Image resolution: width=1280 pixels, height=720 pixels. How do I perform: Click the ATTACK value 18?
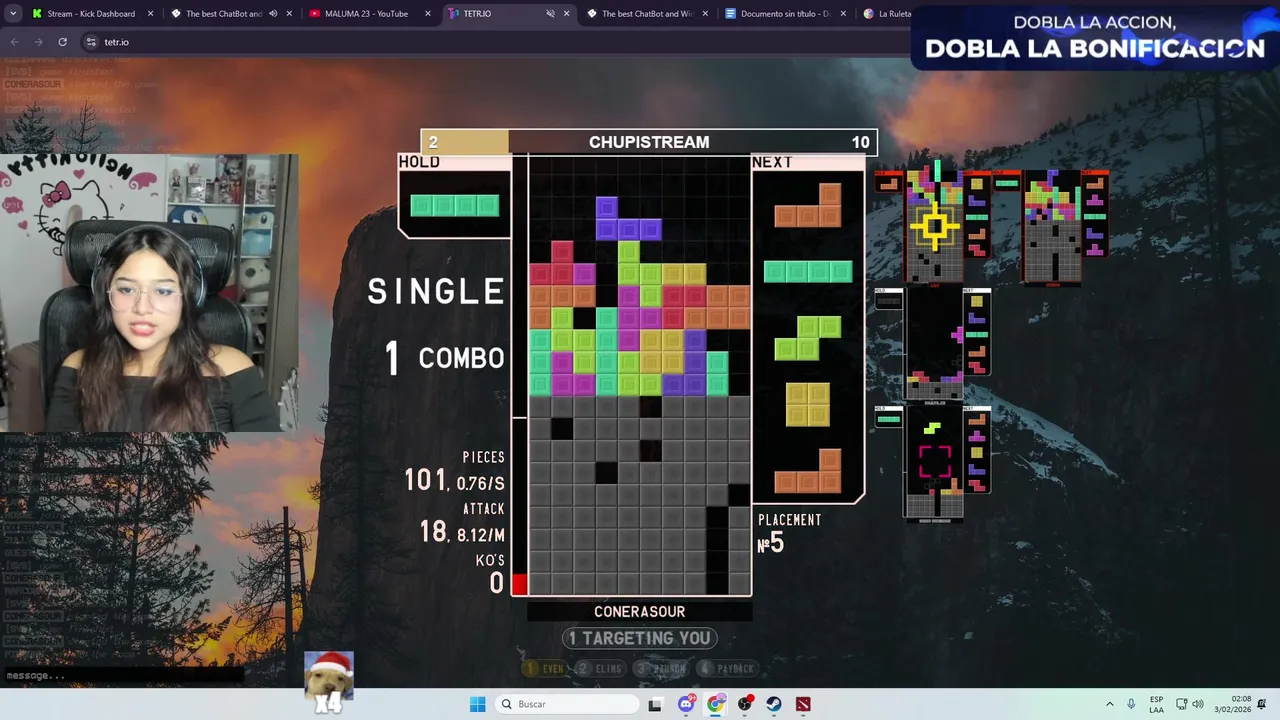click(x=433, y=532)
